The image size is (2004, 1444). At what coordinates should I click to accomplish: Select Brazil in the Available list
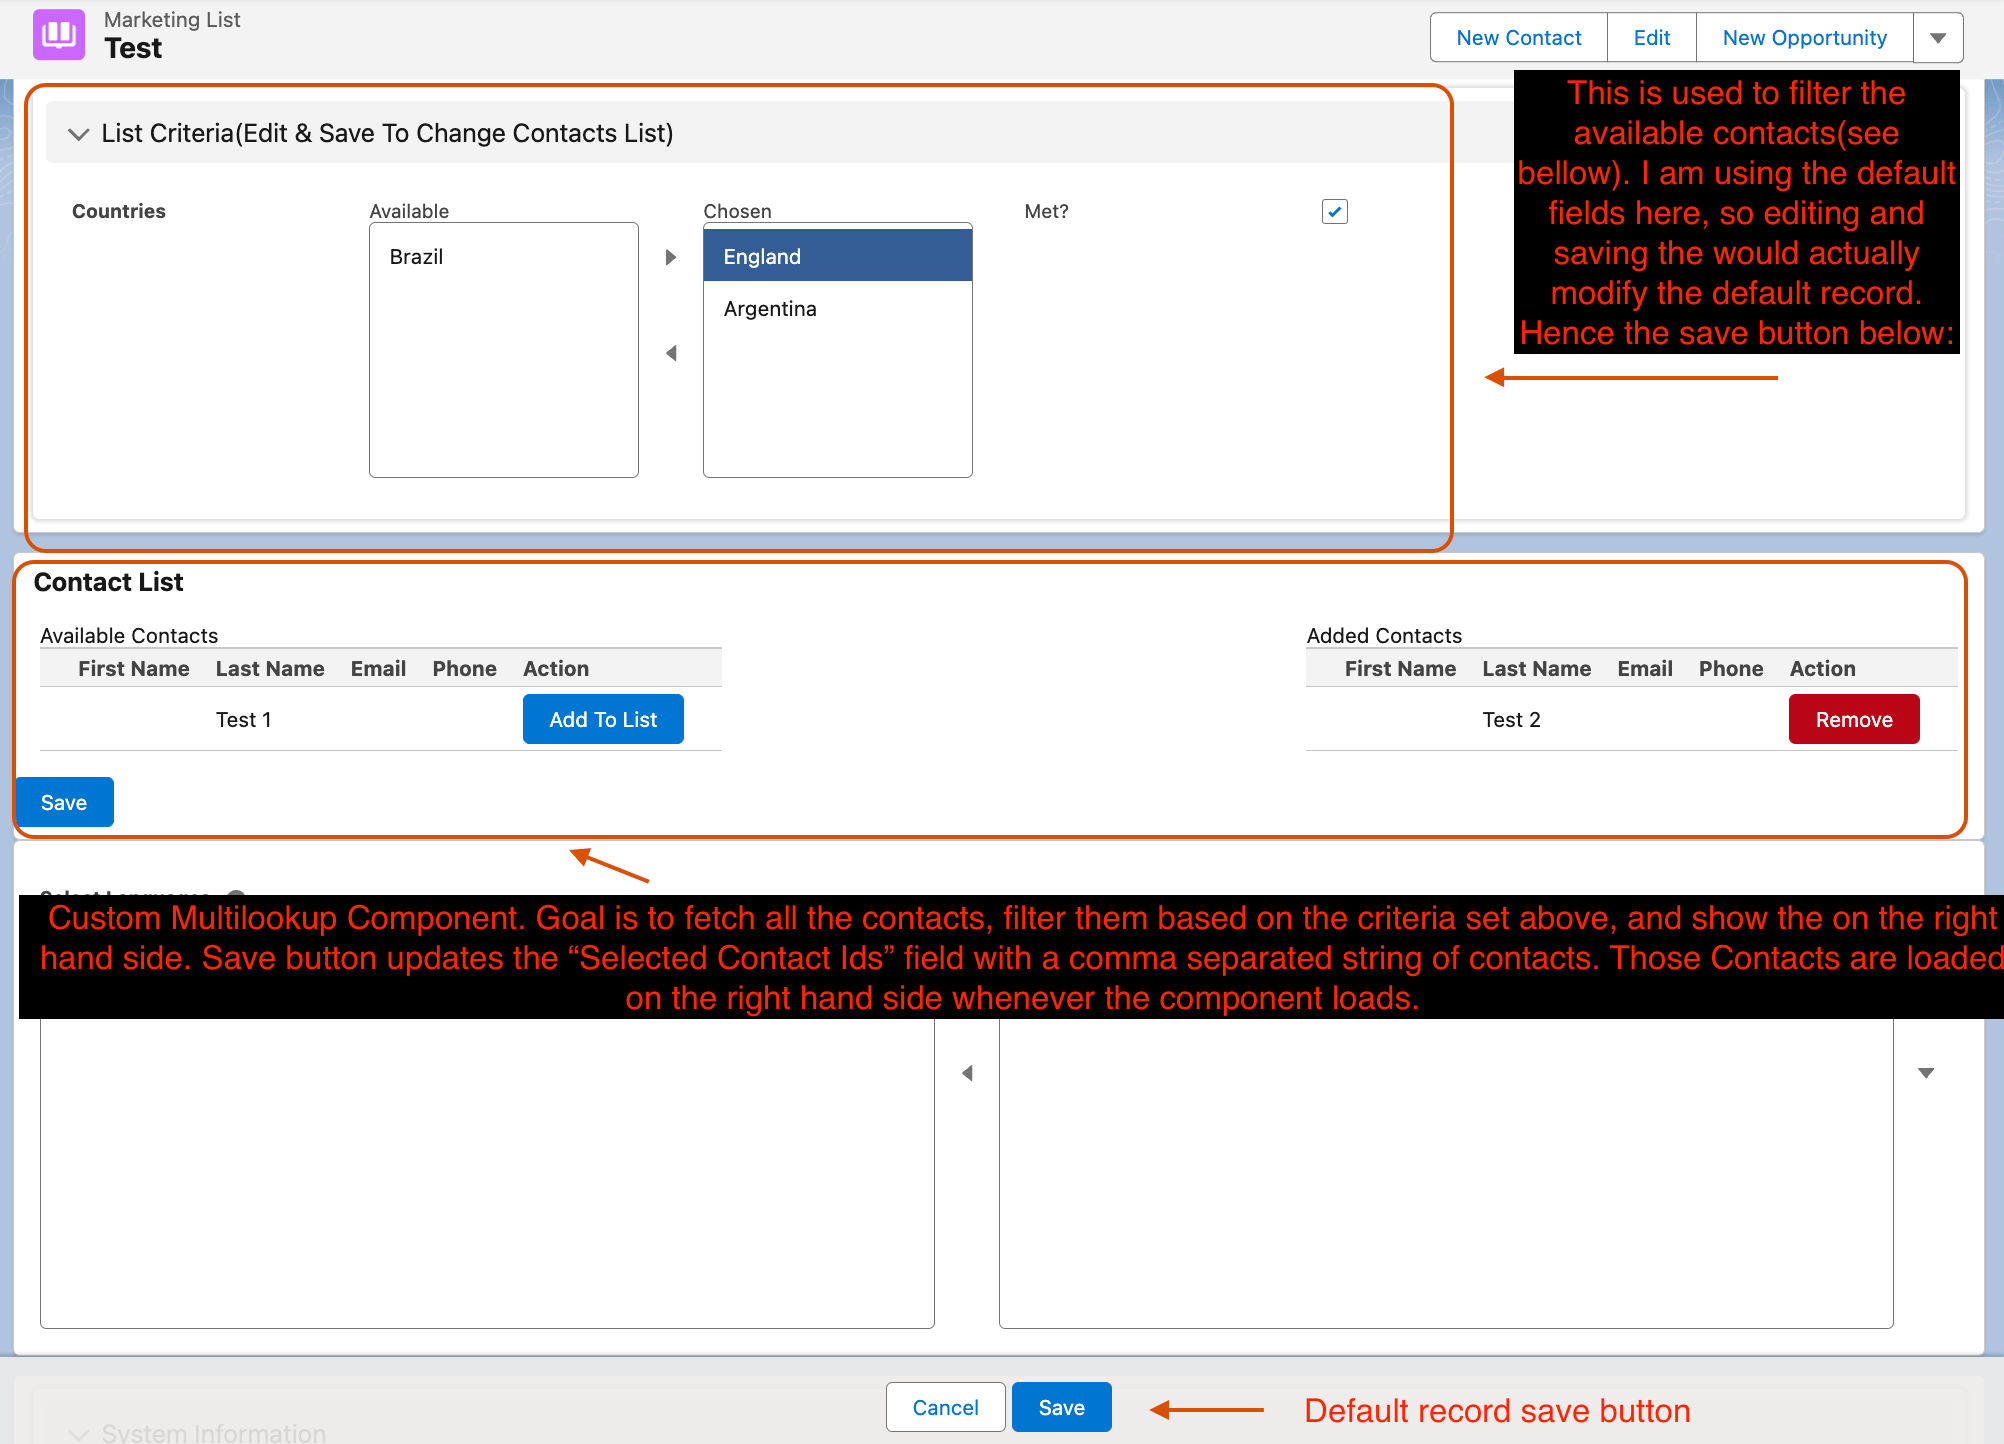point(416,257)
